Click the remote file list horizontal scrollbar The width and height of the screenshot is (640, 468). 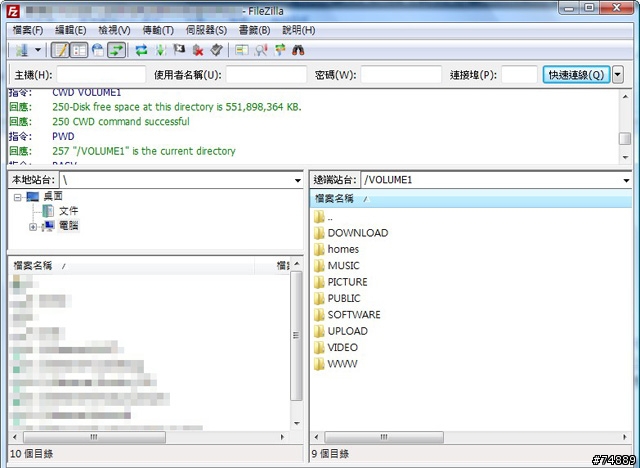point(384,437)
